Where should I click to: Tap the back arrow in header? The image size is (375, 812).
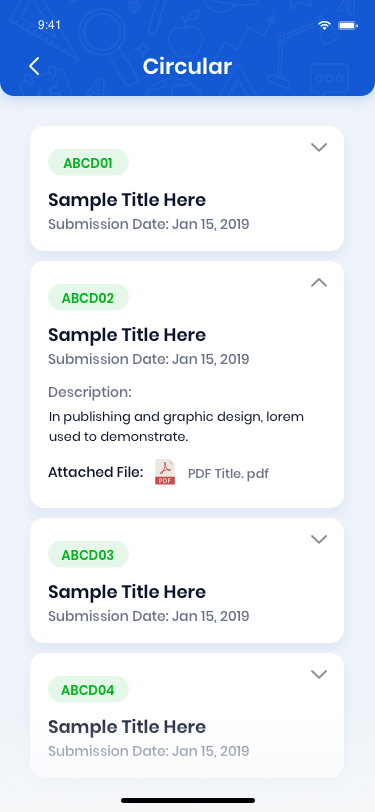tap(34, 66)
